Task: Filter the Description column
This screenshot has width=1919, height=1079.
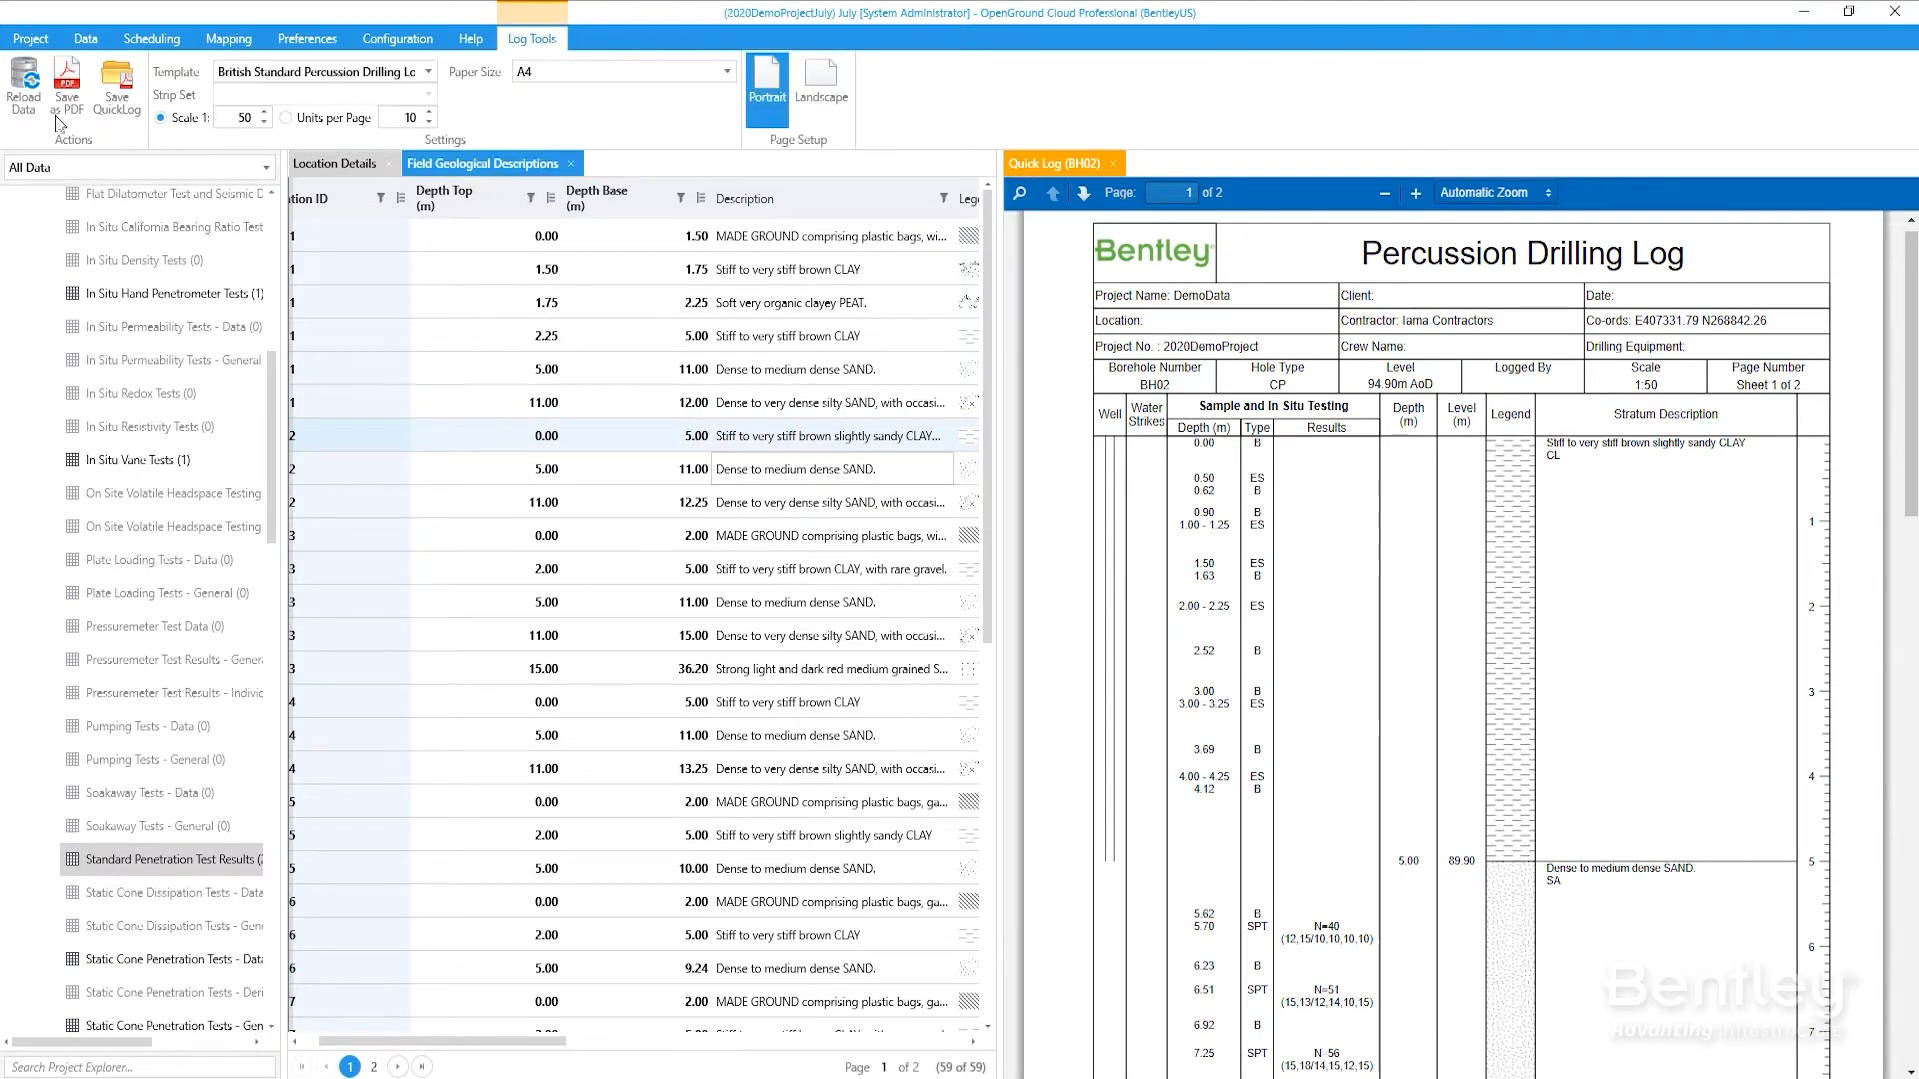Action: tap(944, 198)
